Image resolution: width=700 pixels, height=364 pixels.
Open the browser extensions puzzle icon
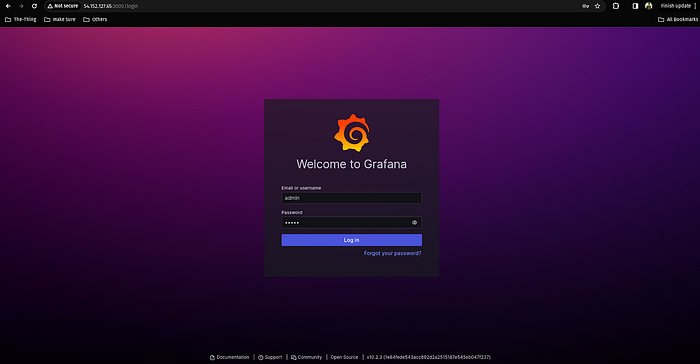tap(616, 6)
